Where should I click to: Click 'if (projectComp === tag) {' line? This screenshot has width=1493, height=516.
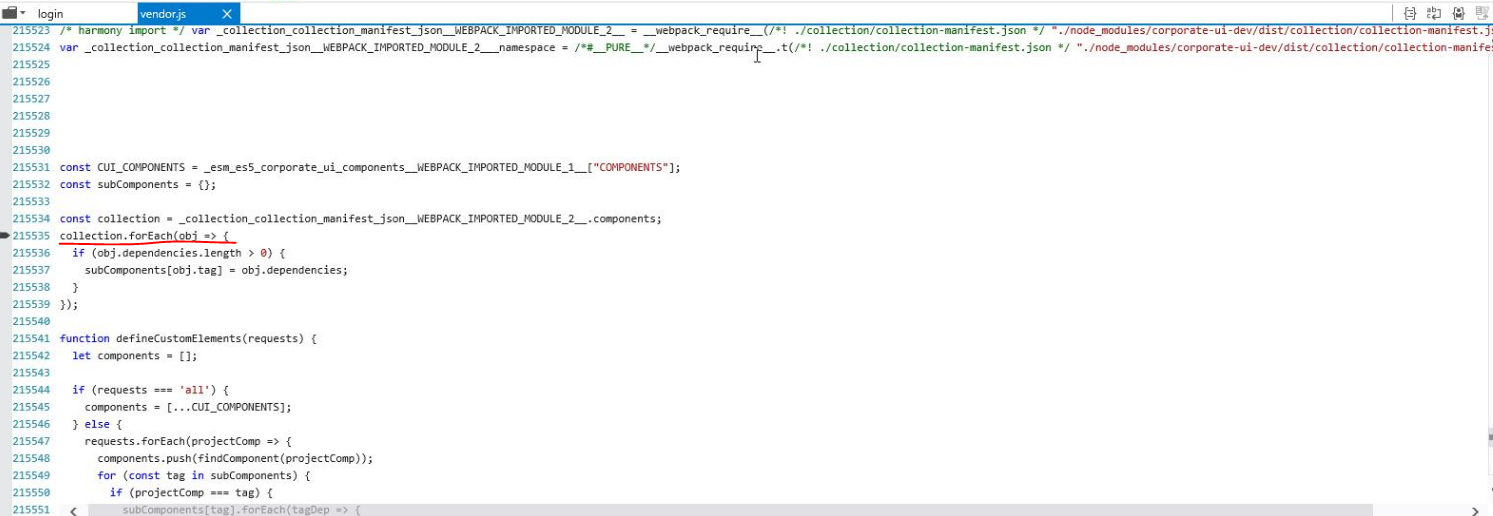[191, 492]
